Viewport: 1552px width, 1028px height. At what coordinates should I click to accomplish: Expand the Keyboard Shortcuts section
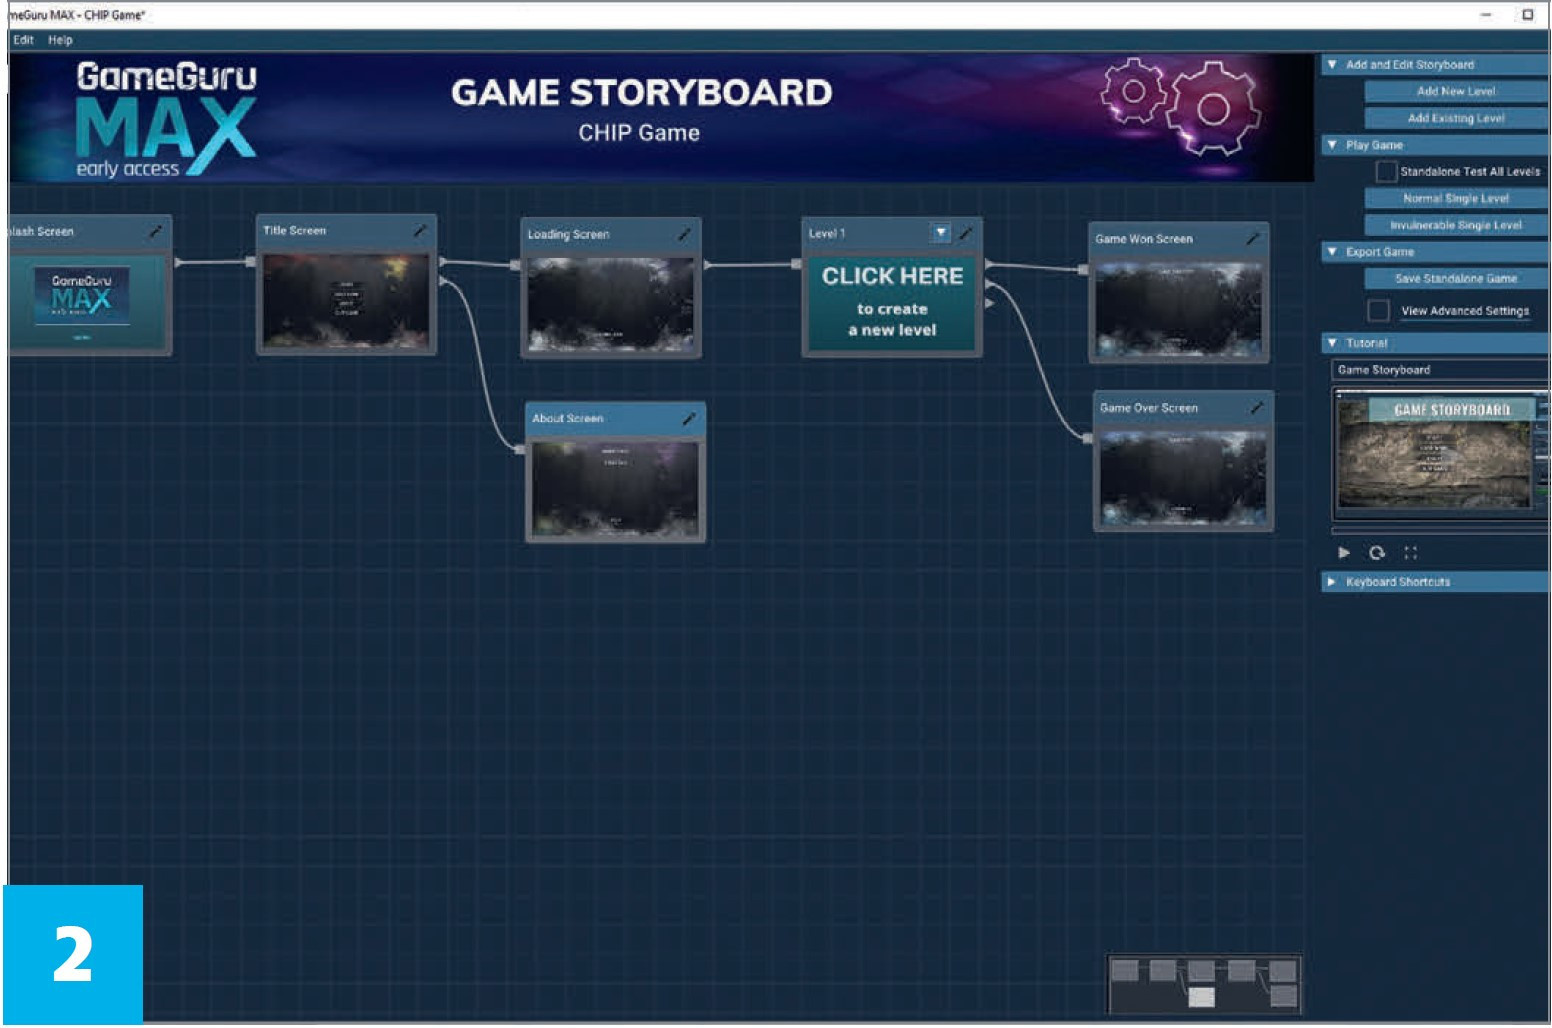1332,582
